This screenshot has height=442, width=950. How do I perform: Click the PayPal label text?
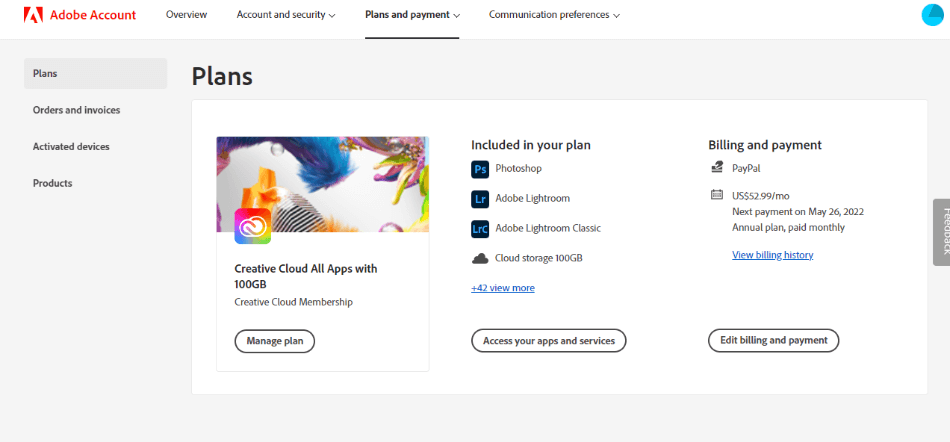click(x=746, y=168)
